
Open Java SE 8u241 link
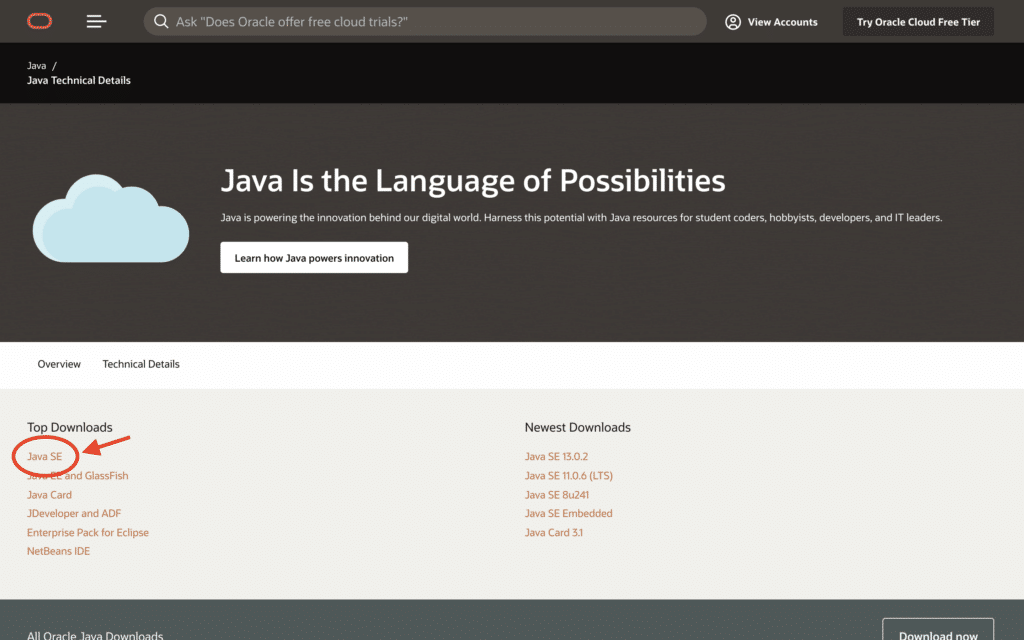pyautogui.click(x=554, y=495)
